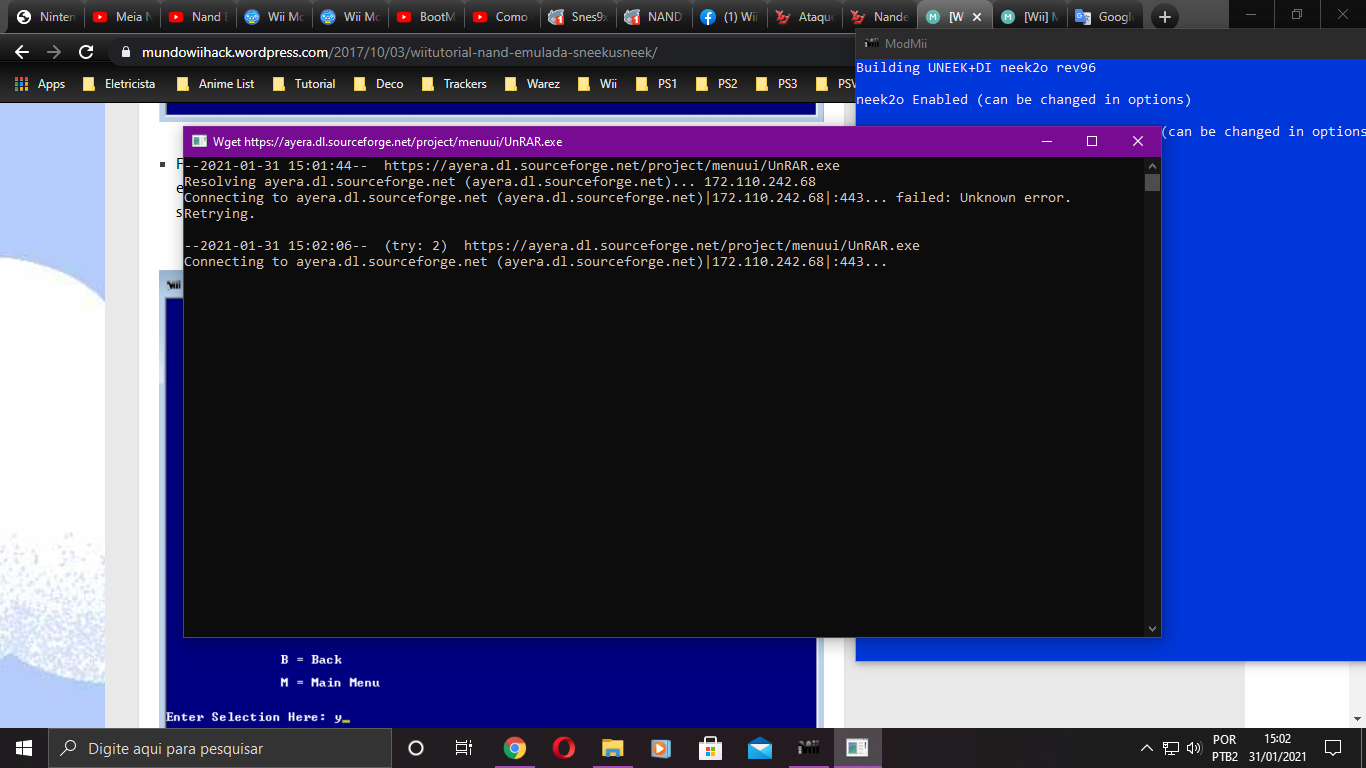Click the site padlock security icon
Screen dimensions: 1366x768
[x=125, y=52]
